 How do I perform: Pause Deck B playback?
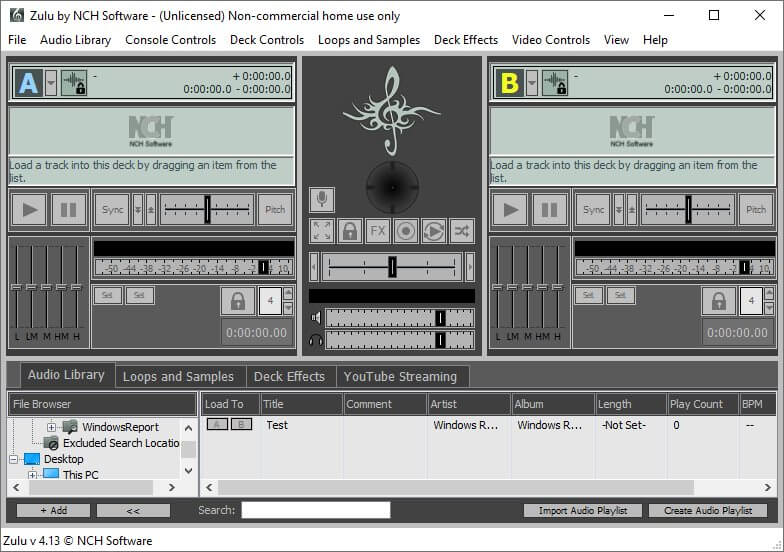pyautogui.click(x=549, y=210)
